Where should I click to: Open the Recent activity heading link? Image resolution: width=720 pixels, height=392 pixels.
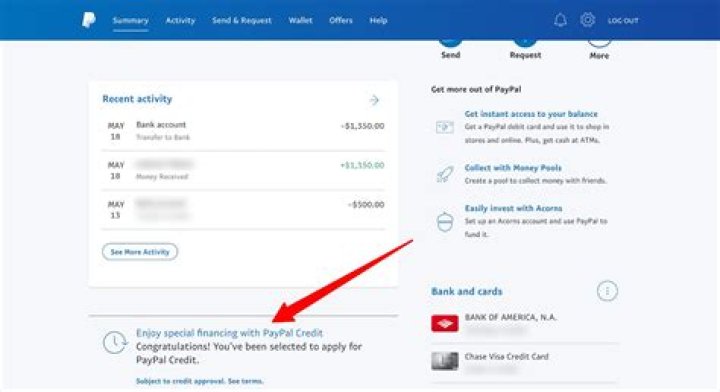(x=137, y=99)
